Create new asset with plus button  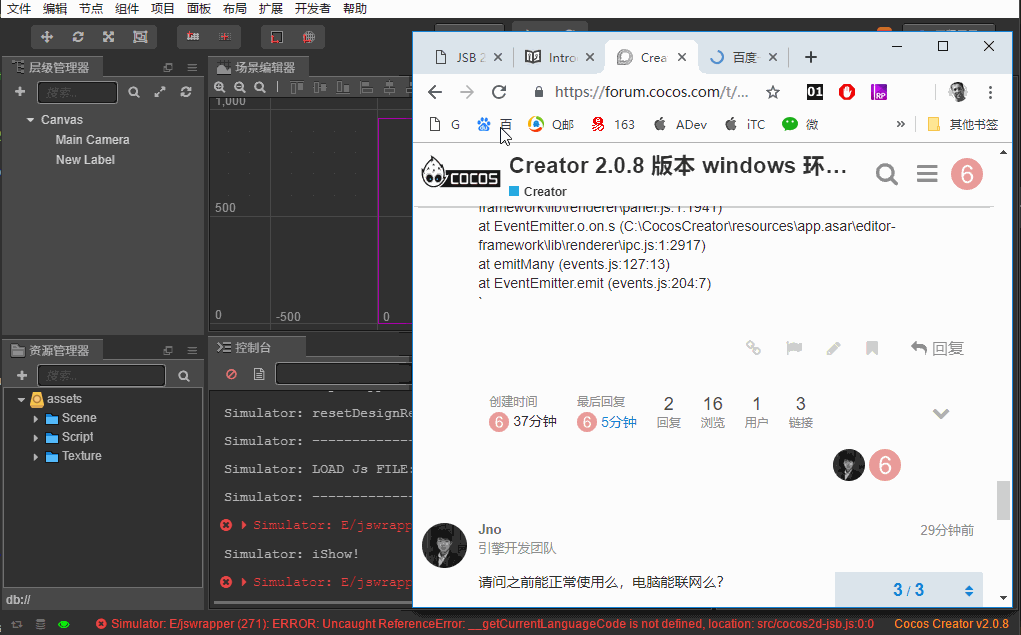click(x=21, y=376)
